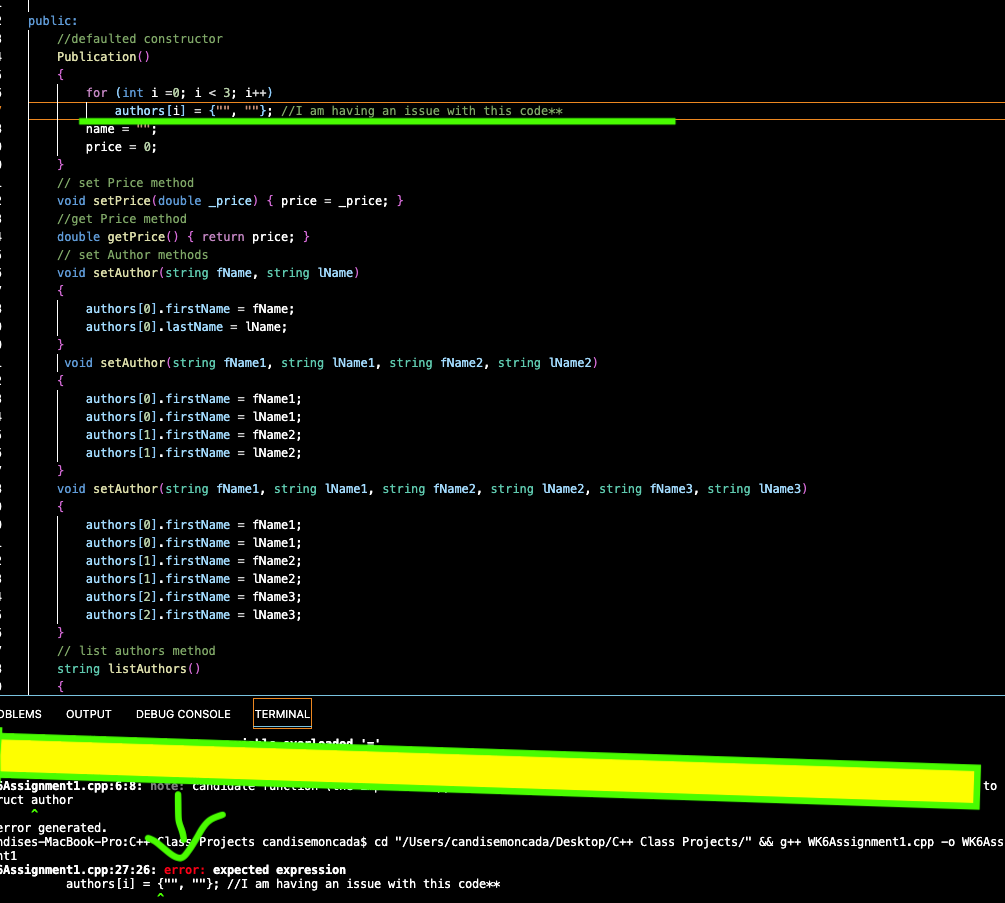
Task: Click the 'public:' access specifier line
Action: [x=53, y=21]
